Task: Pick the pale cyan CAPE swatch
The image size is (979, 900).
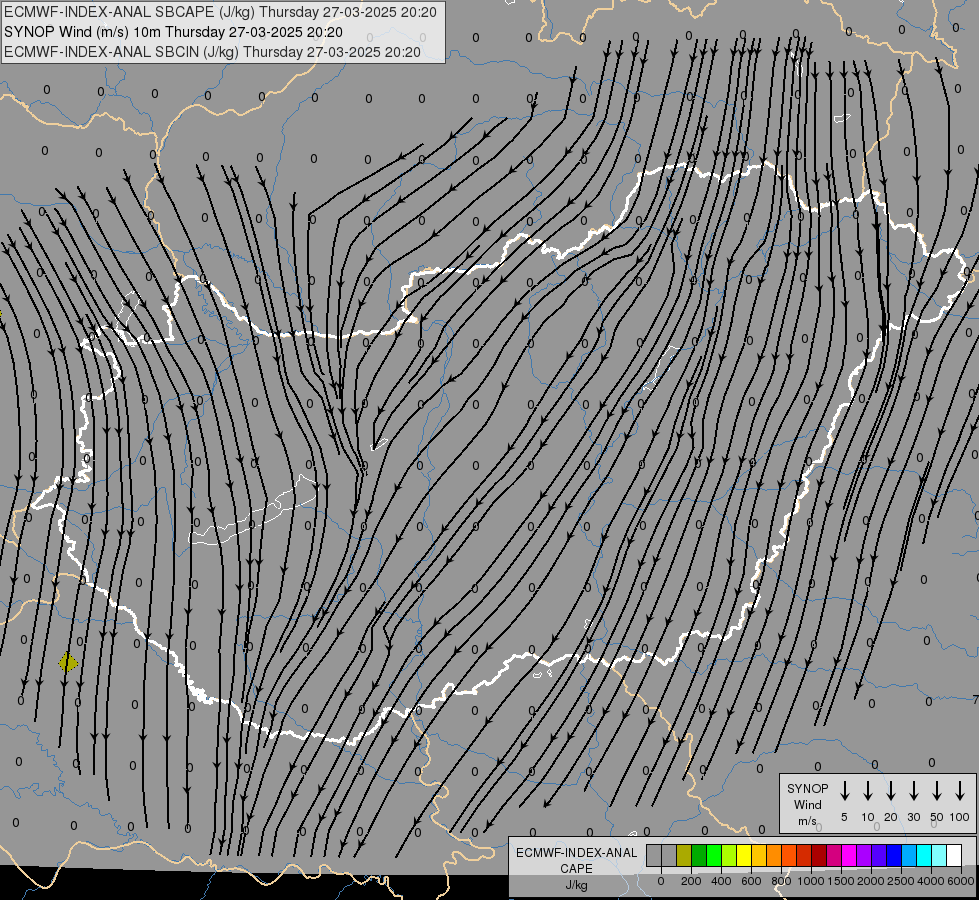Action: click(x=940, y=855)
